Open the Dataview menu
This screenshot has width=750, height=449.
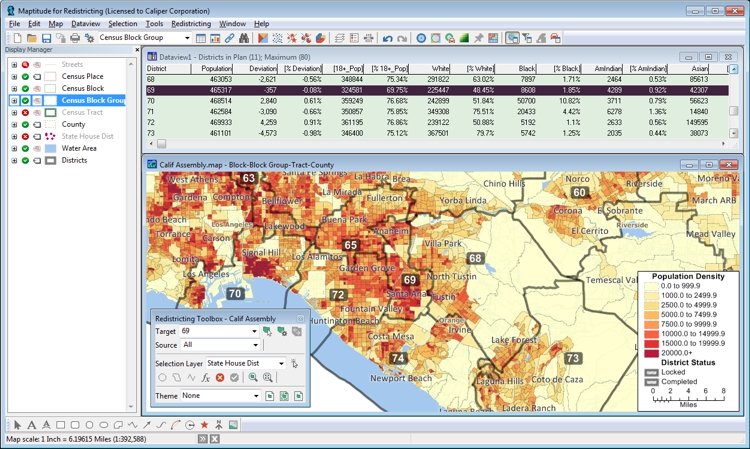(85, 22)
